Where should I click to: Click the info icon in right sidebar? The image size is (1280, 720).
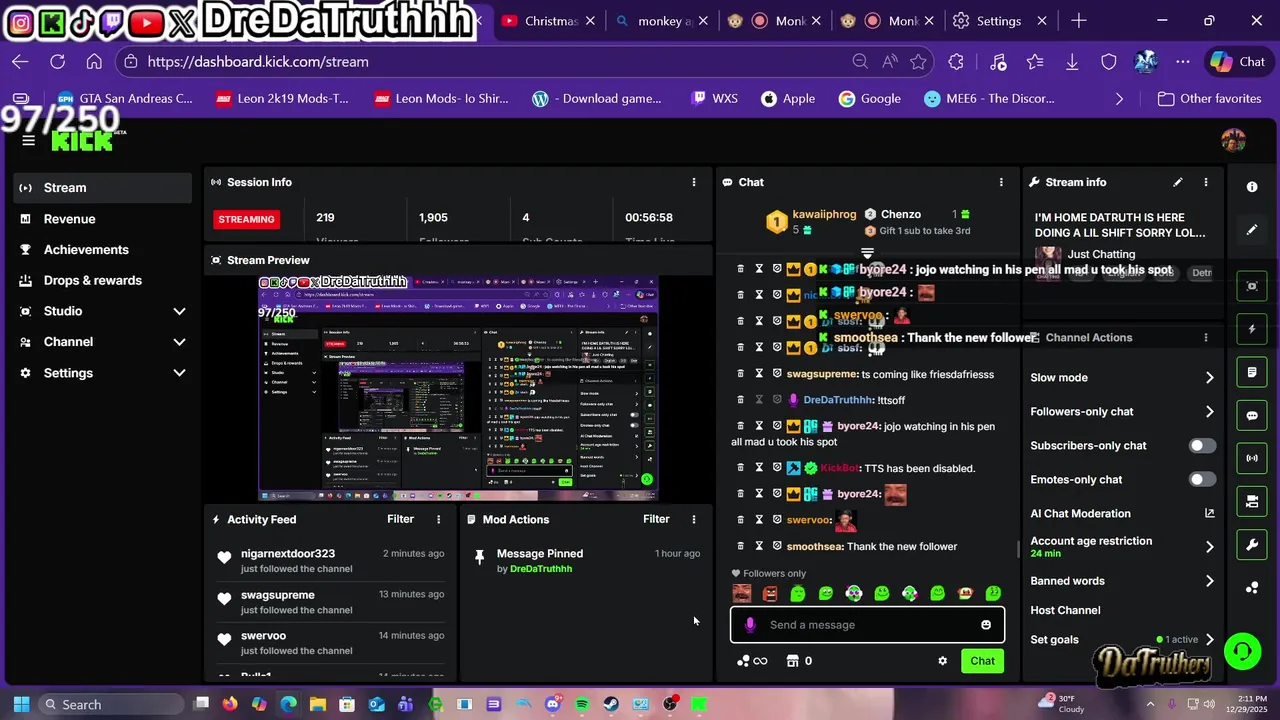pos(1252,187)
